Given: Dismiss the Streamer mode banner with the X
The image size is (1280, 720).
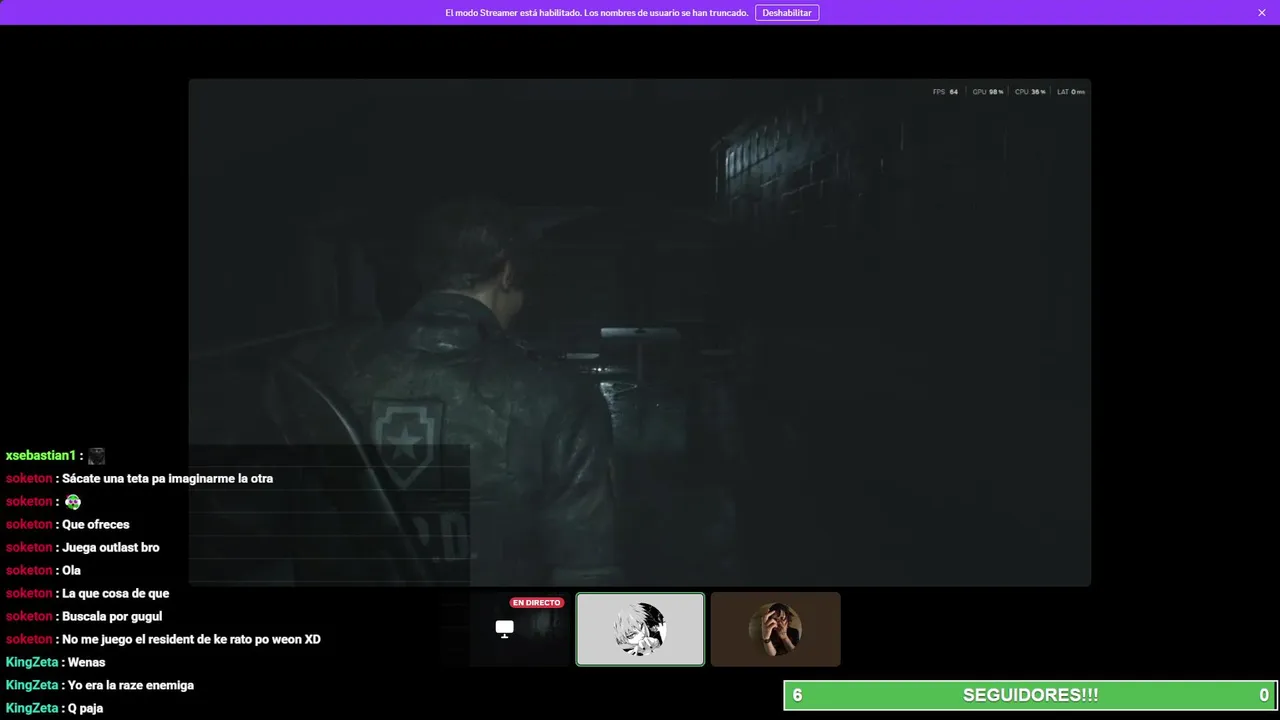Looking at the screenshot, I should click(1262, 13).
